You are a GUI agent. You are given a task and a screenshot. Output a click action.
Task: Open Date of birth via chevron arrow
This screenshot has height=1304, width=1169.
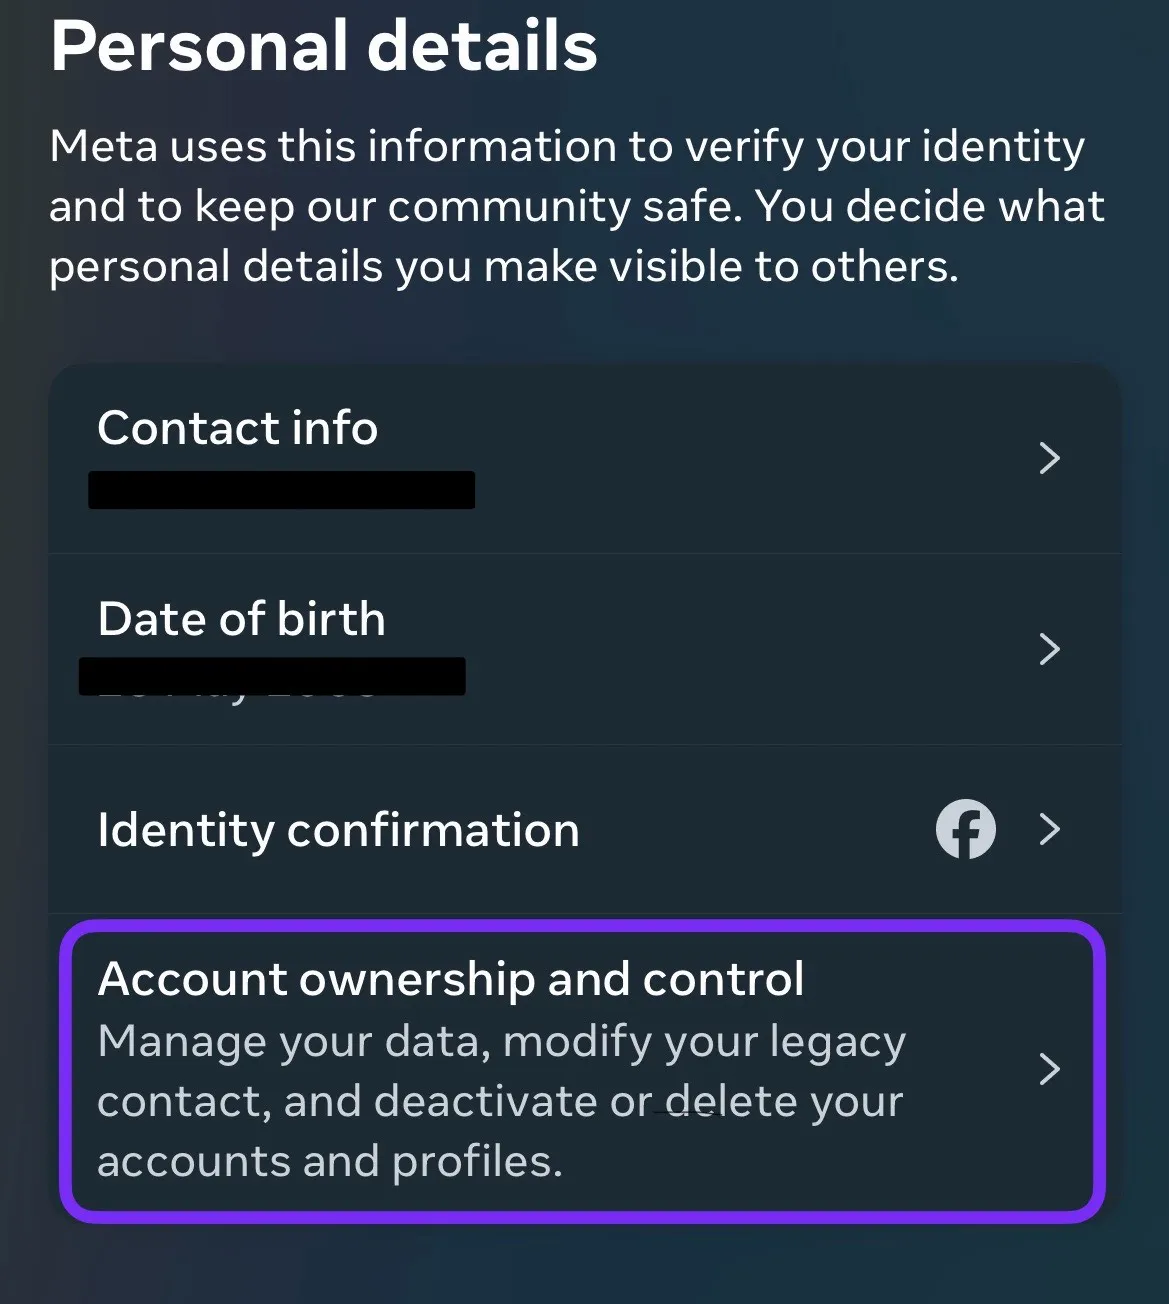1049,649
